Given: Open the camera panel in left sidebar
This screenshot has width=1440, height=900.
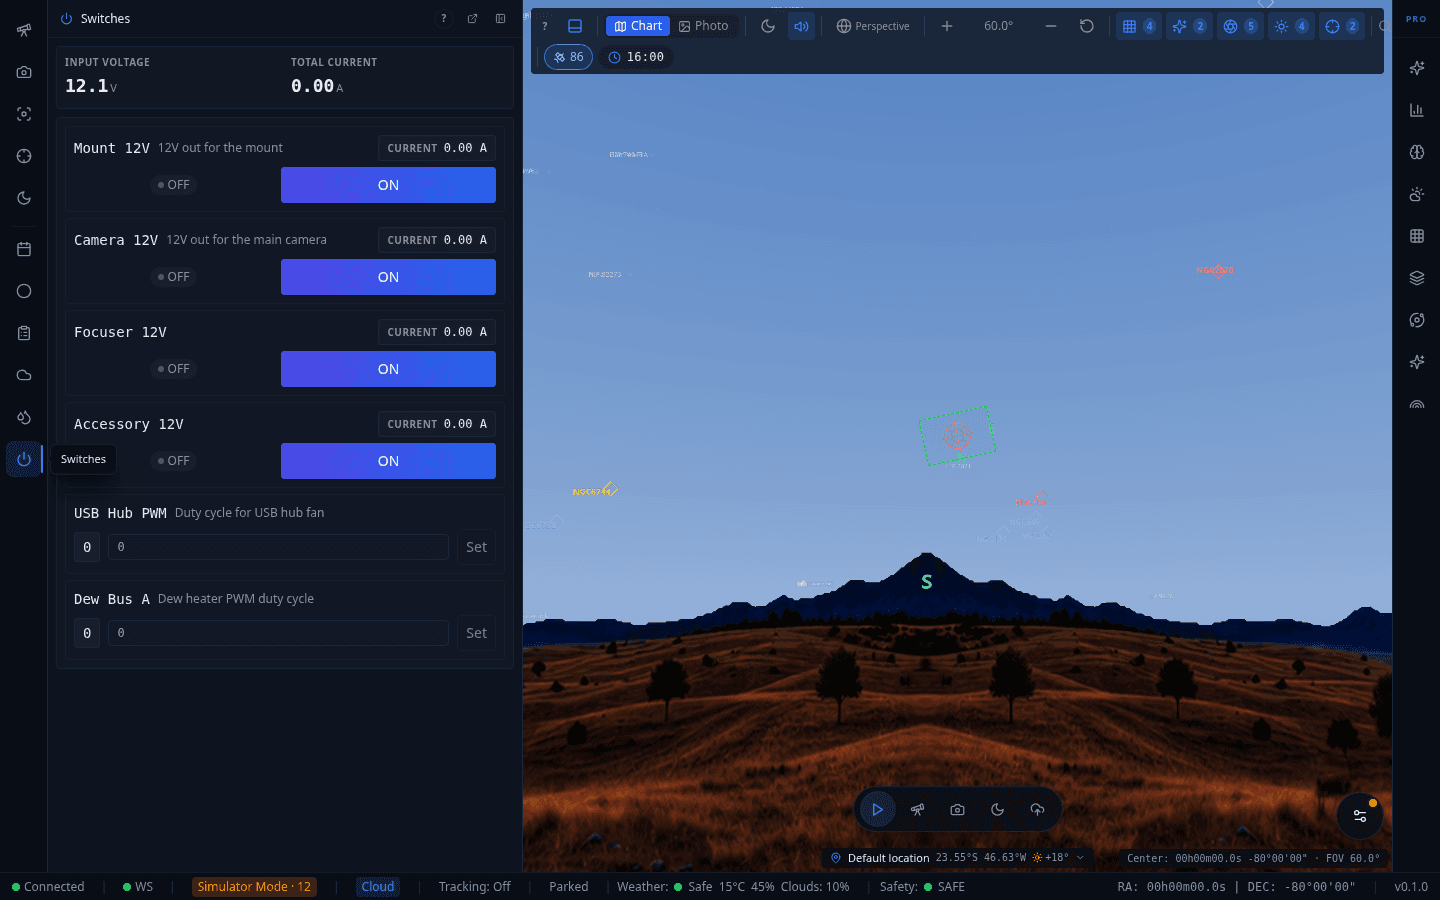Looking at the screenshot, I should (x=24, y=72).
